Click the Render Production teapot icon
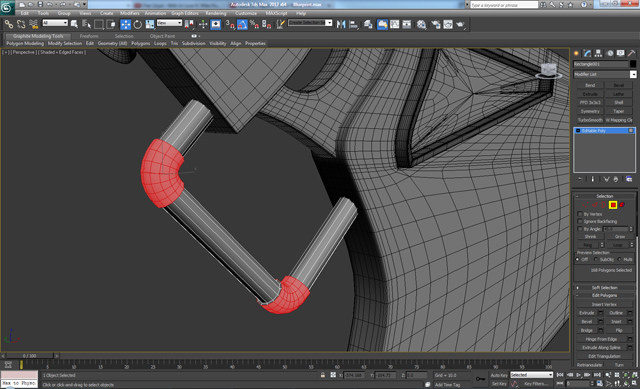The image size is (640, 389). click(x=460, y=24)
